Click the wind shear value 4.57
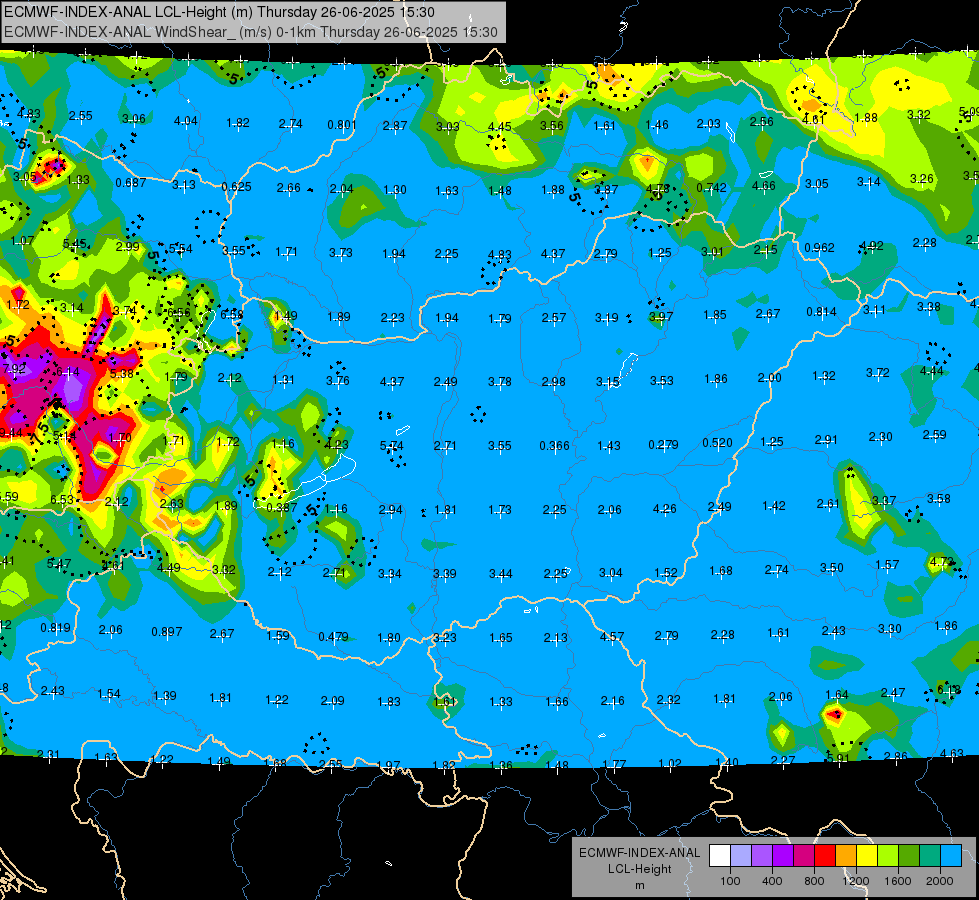This screenshot has width=979, height=900. pyautogui.click(x=612, y=636)
